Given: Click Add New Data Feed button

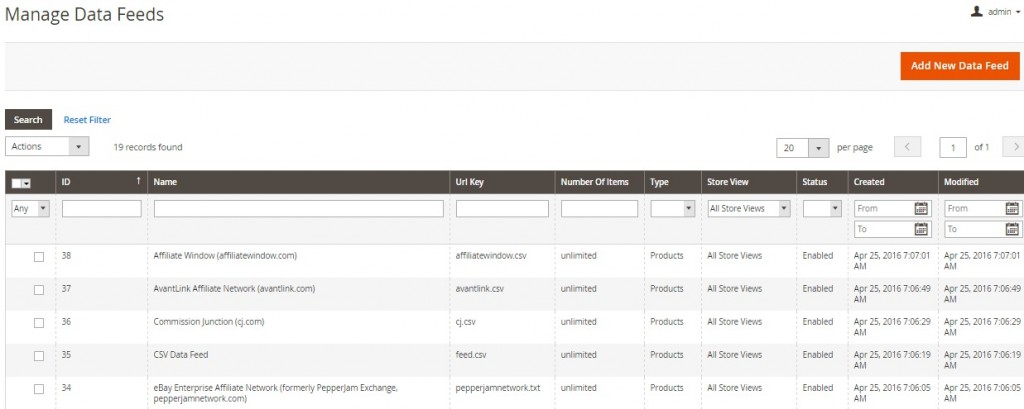Looking at the screenshot, I should tap(959, 66).
